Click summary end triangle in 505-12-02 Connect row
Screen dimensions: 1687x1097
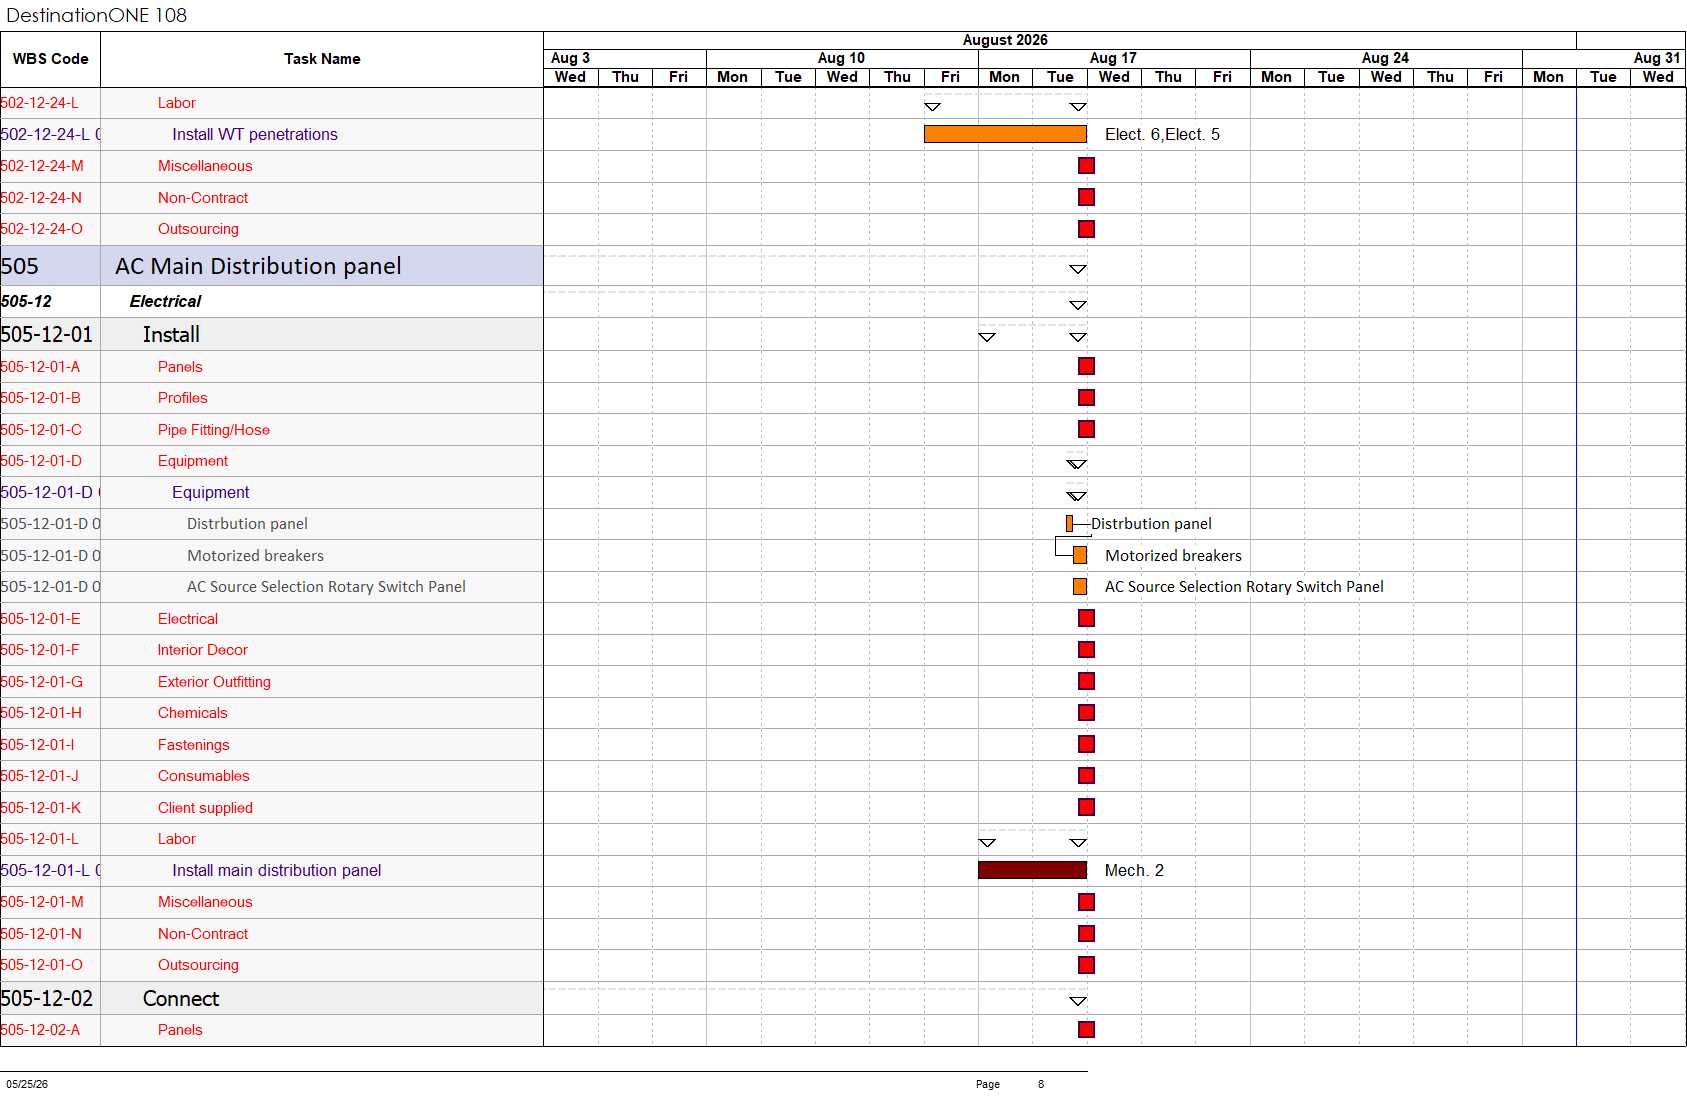(x=1078, y=1001)
